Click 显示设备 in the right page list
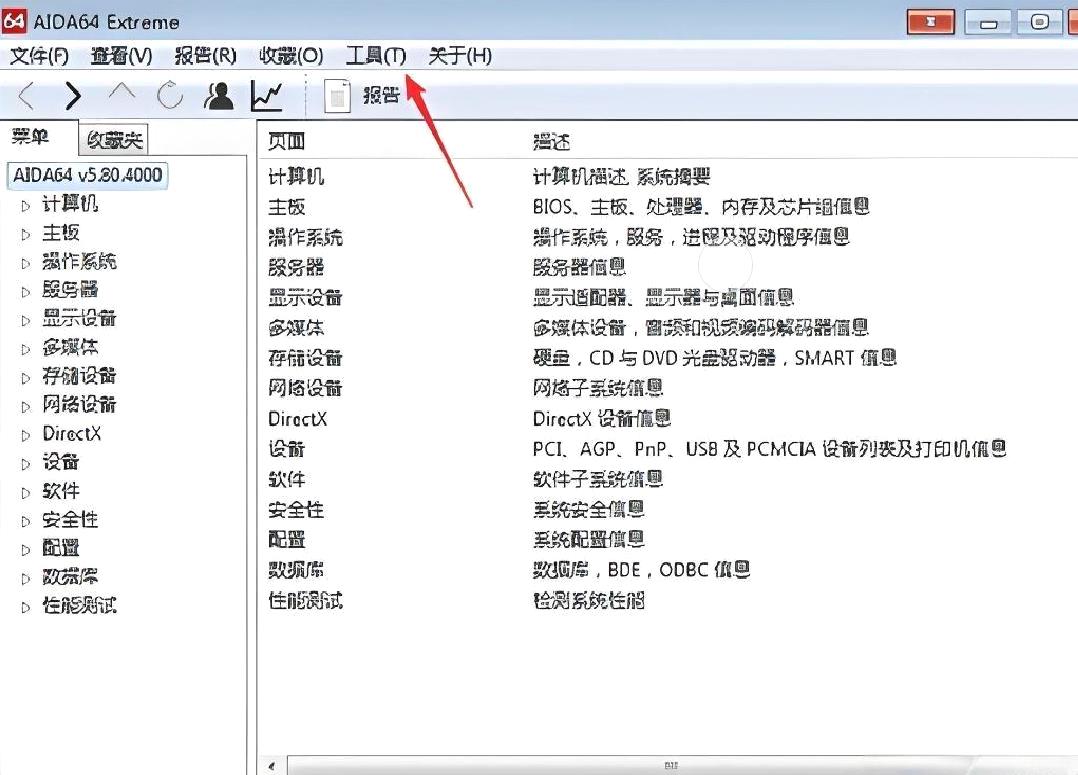 pos(305,298)
